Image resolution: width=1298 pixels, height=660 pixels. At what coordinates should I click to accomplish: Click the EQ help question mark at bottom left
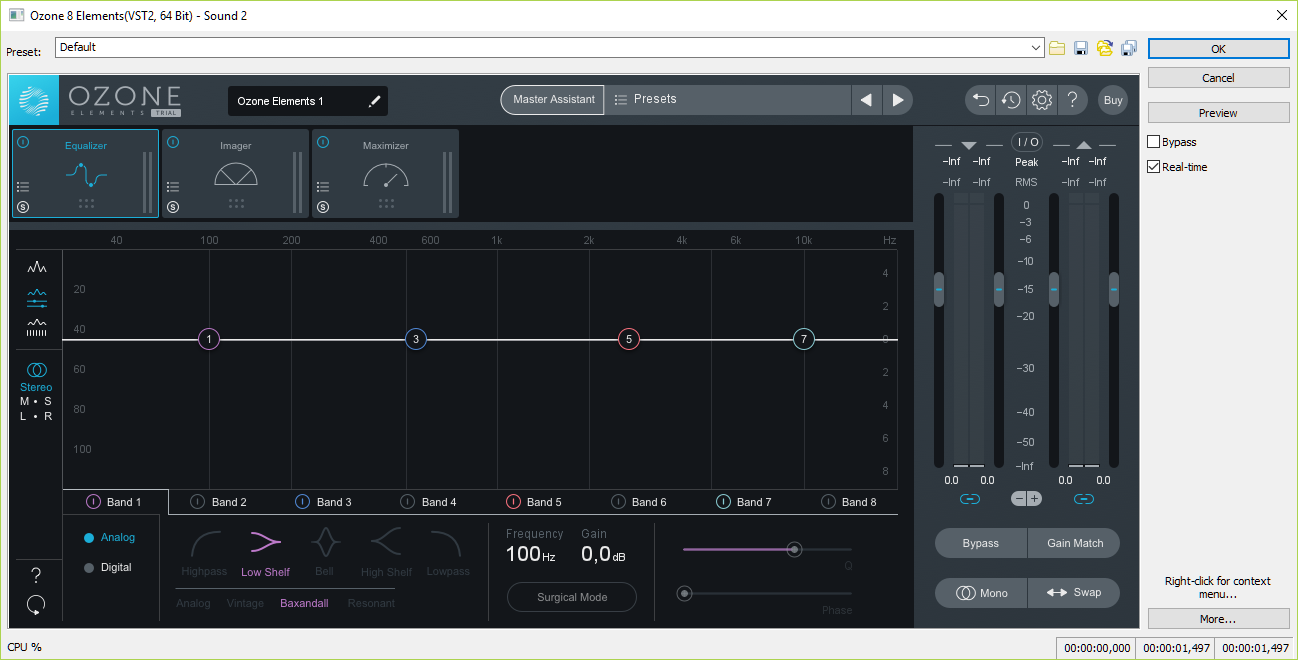tap(36, 575)
